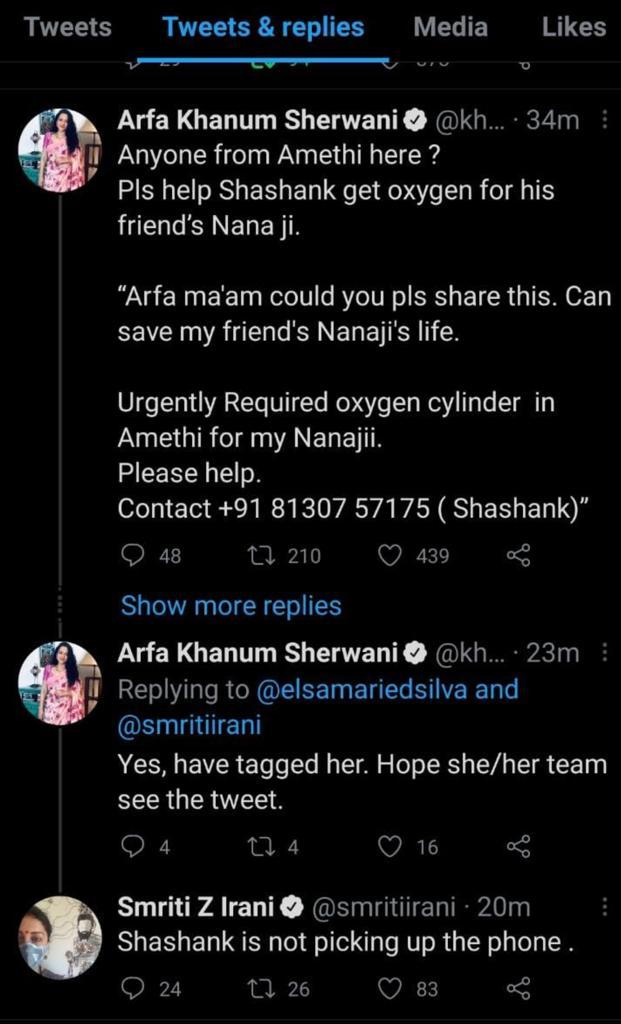This screenshot has width=621, height=1024.
Task: Share the 'Yes, have tagged her' tweet
Action: (518, 847)
